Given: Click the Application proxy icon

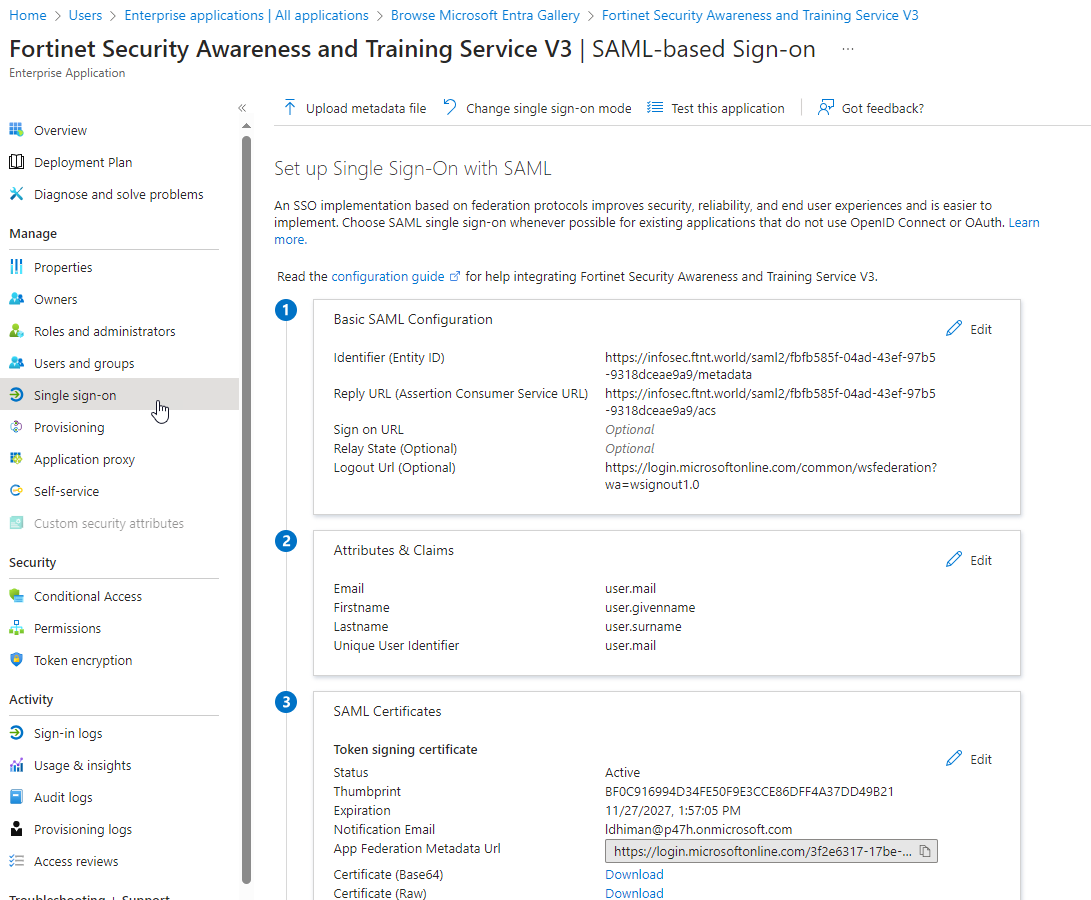Looking at the screenshot, I should [x=16, y=459].
